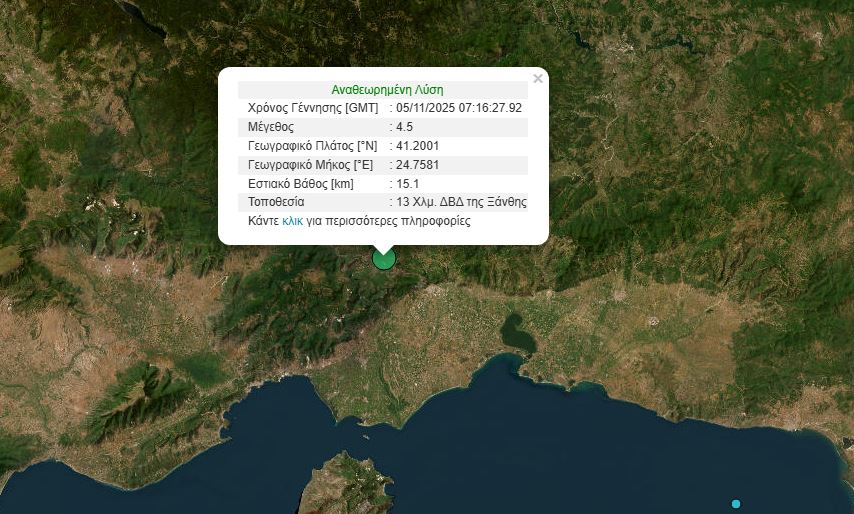Click the 'Τοποθεσία' row label
The width and height of the screenshot is (854, 514).
pos(277,202)
